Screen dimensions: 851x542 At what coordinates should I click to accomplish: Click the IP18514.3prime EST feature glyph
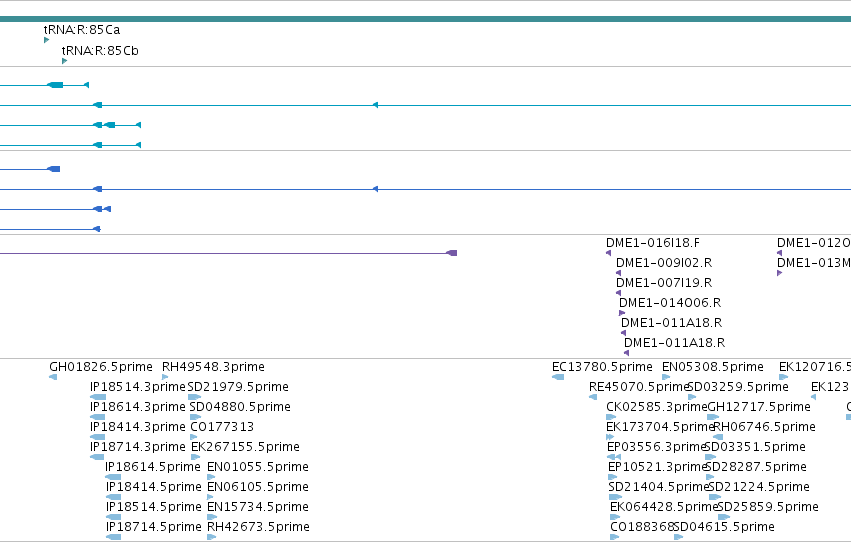(98, 397)
